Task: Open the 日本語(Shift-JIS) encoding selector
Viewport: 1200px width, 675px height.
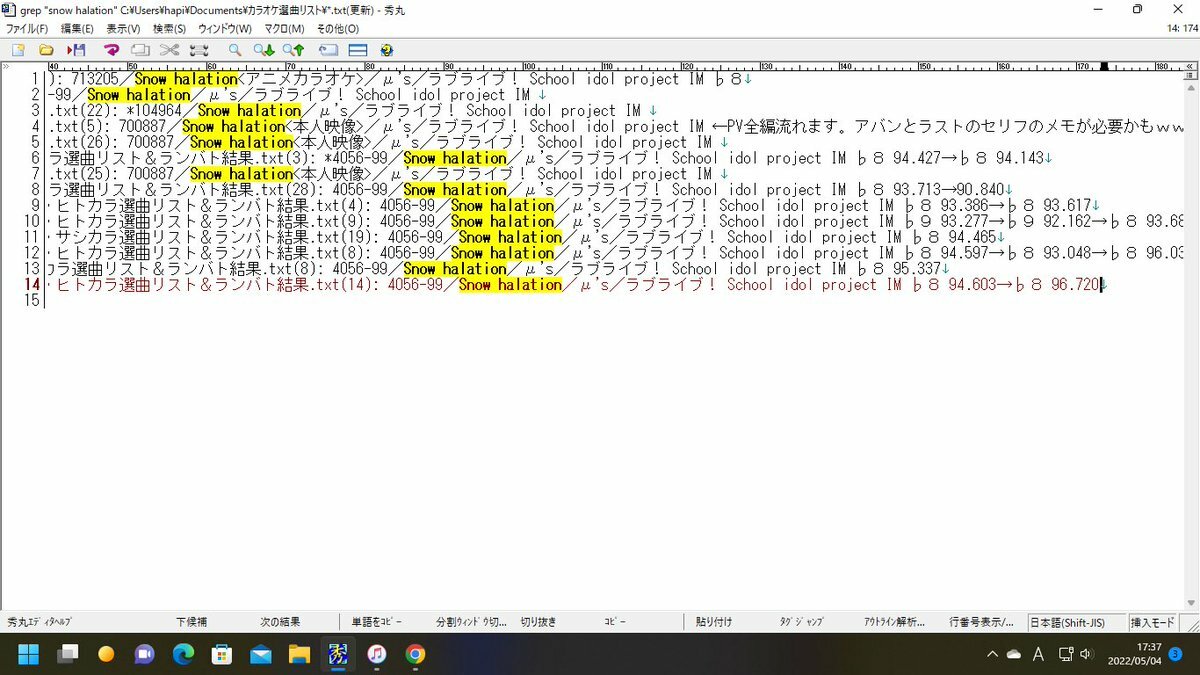Action: [1076, 621]
